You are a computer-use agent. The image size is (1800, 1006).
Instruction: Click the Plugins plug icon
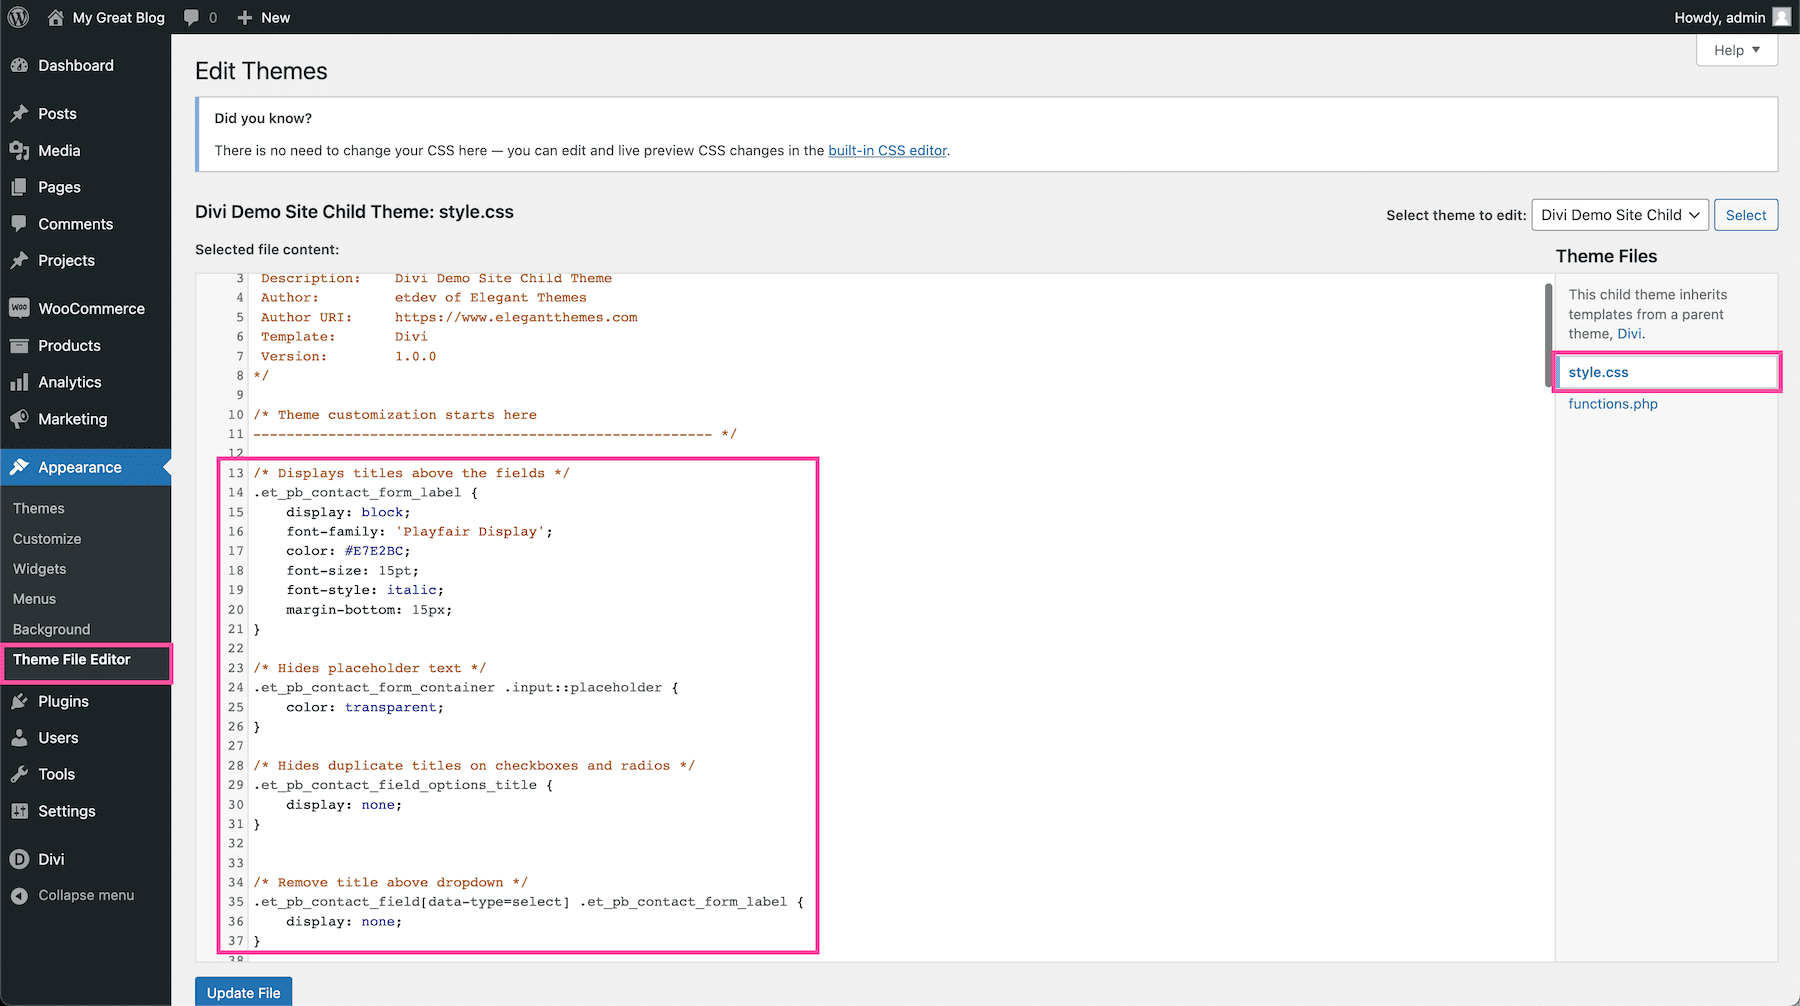[x=19, y=701]
